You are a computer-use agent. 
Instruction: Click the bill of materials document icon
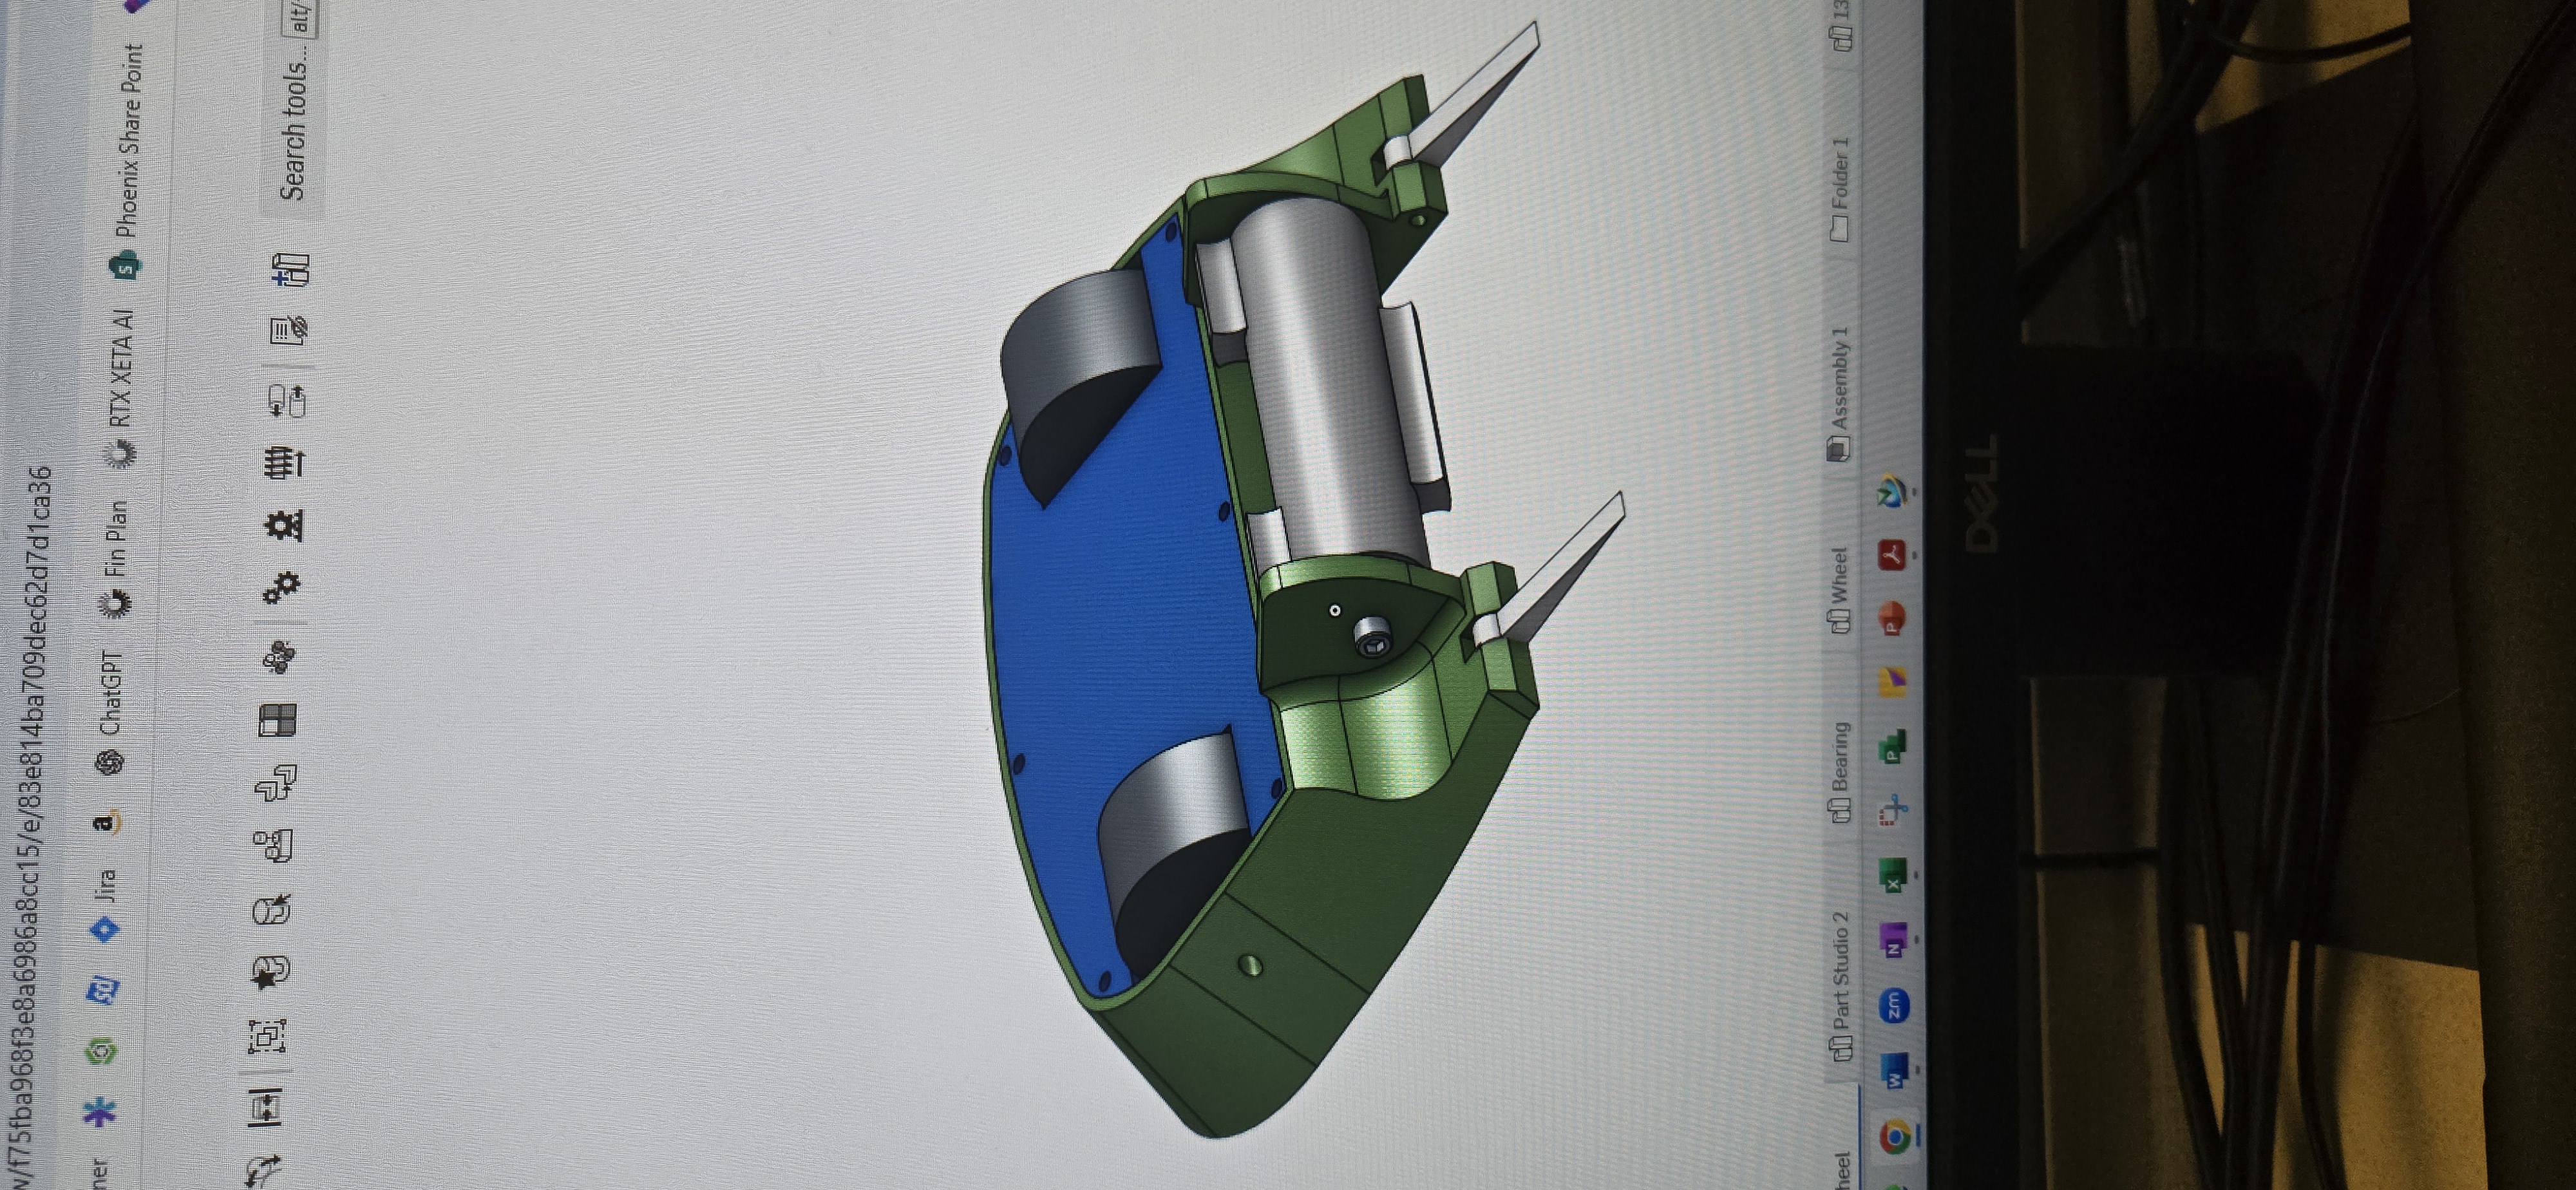(x=289, y=329)
